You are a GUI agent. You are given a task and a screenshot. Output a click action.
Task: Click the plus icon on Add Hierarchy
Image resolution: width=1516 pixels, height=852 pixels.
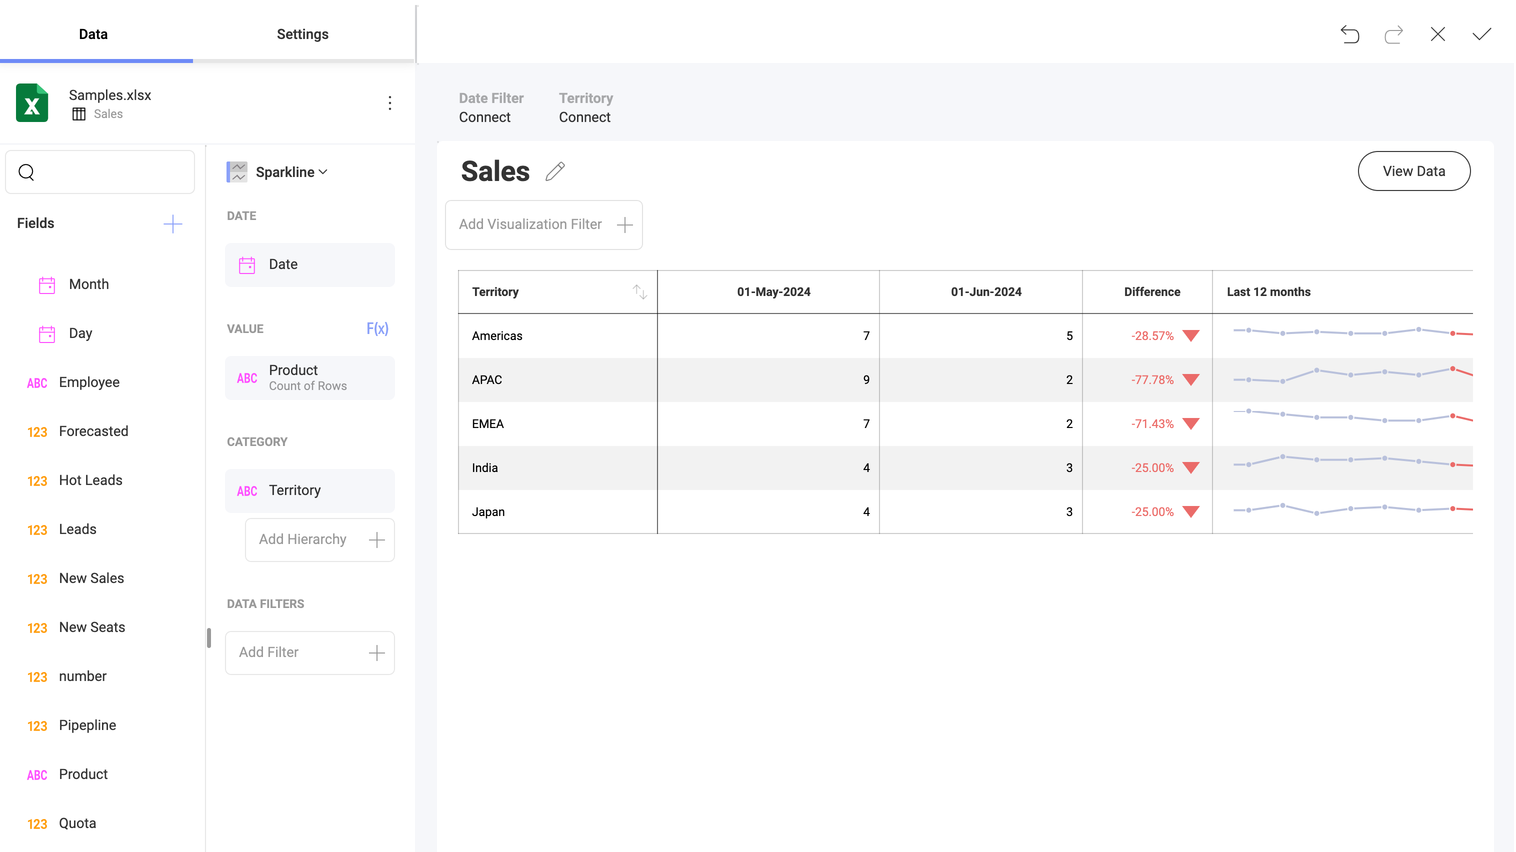click(x=377, y=540)
